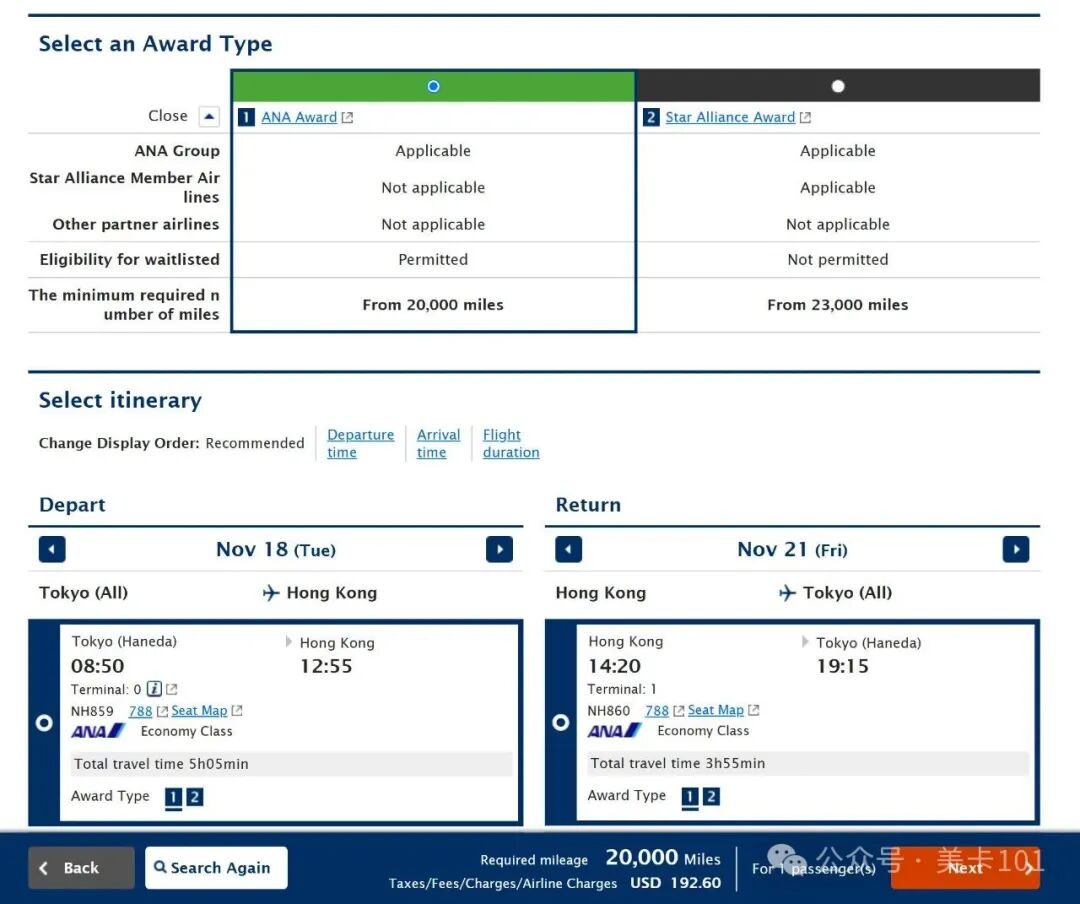Screen dimensions: 1080x904
Task: Click the Search Again button
Action: click(216, 868)
